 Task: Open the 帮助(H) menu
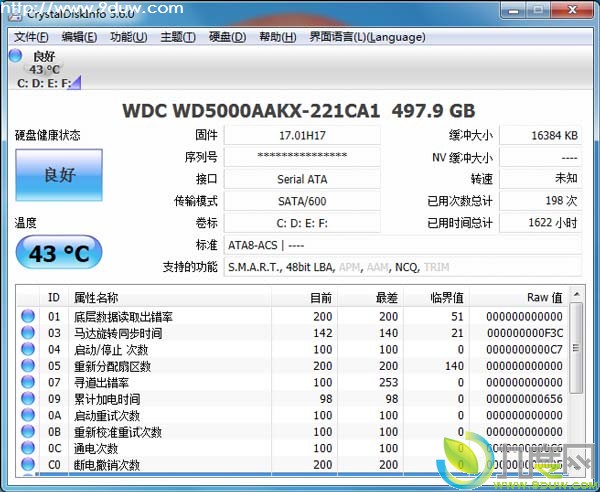[x=277, y=37]
